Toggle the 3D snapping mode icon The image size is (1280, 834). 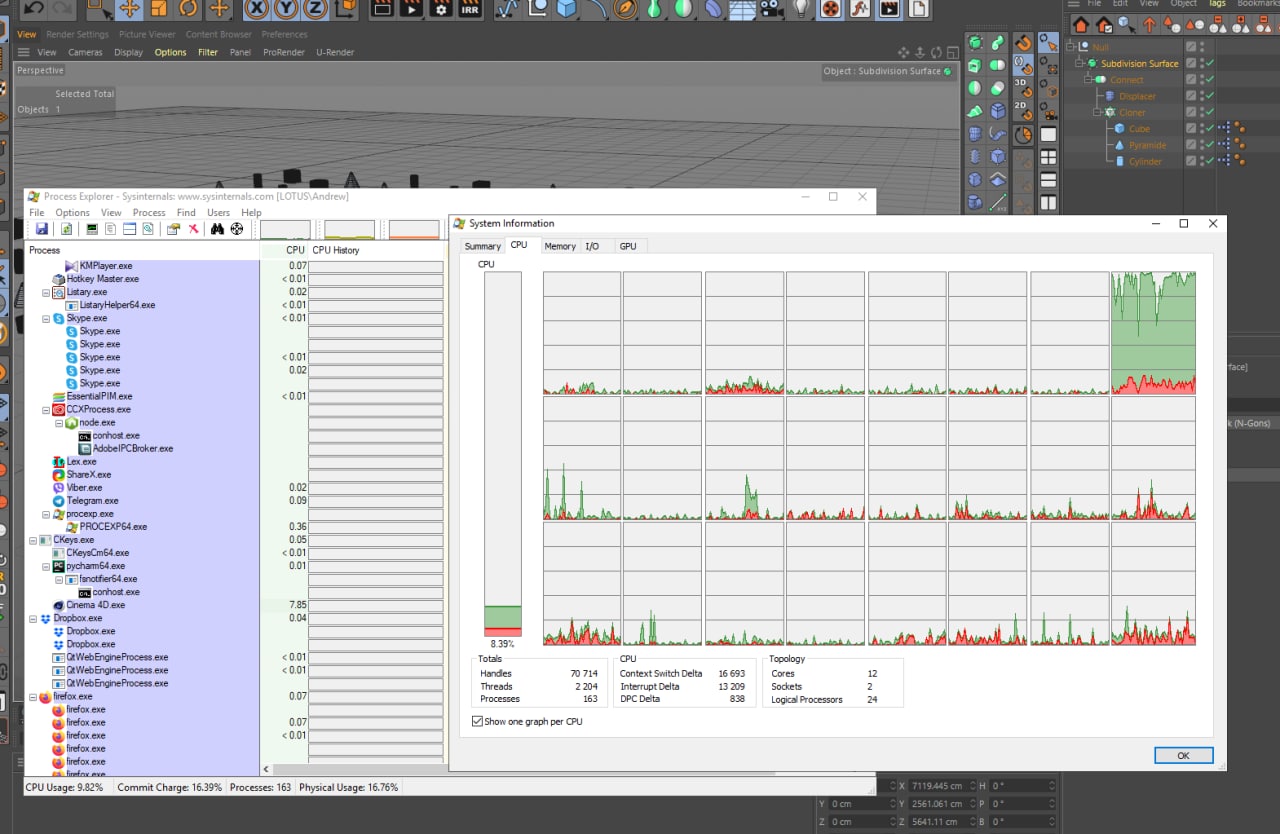1023,88
